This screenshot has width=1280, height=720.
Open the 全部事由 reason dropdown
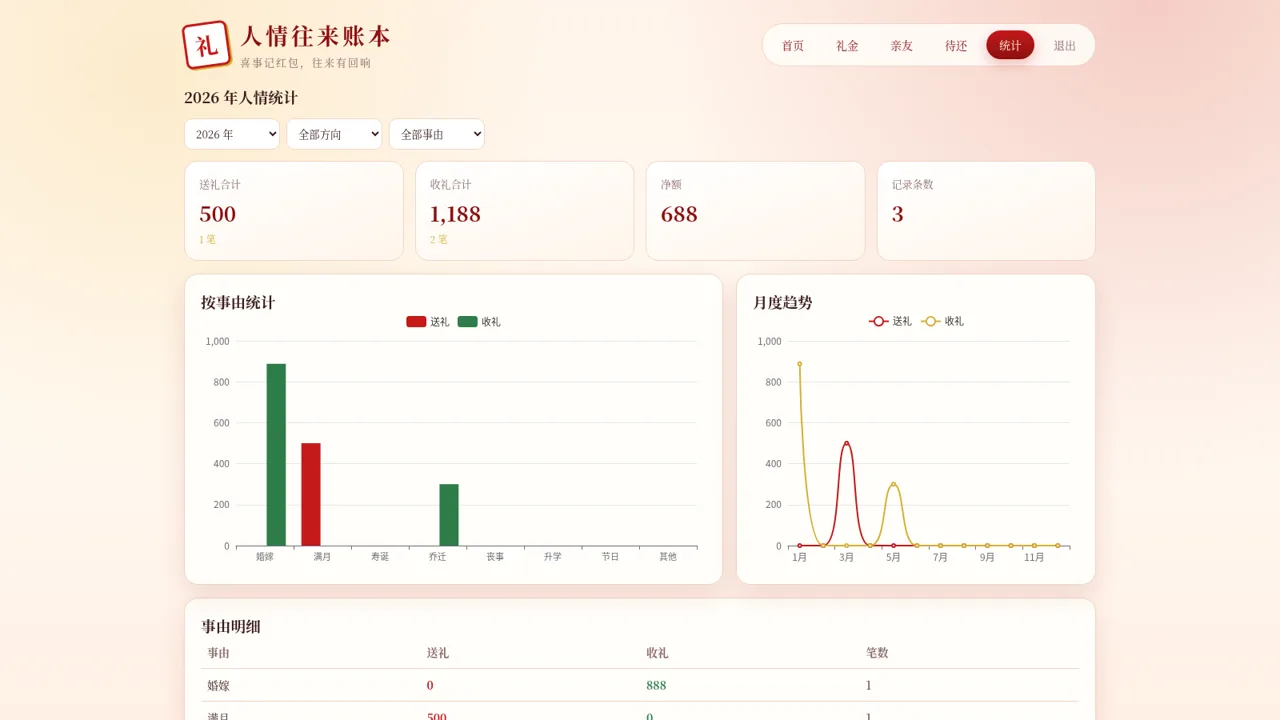coord(437,134)
